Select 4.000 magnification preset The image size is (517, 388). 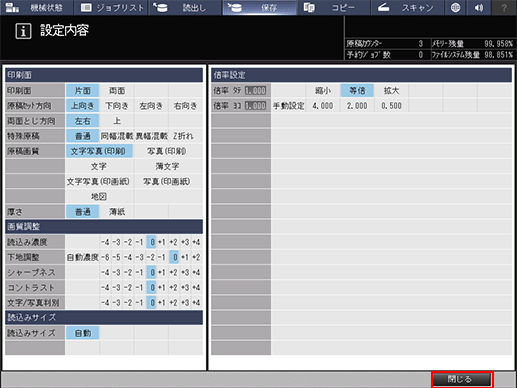323,106
